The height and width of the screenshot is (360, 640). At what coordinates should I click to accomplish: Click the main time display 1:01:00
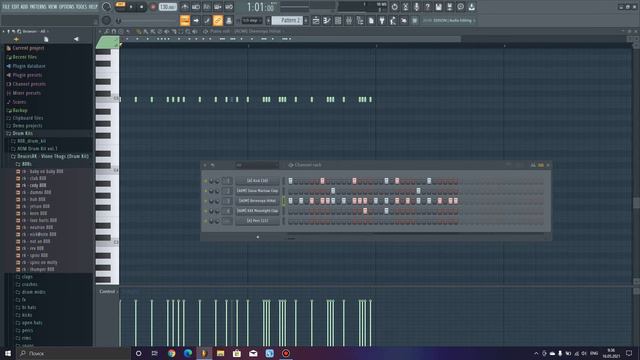[260, 7]
